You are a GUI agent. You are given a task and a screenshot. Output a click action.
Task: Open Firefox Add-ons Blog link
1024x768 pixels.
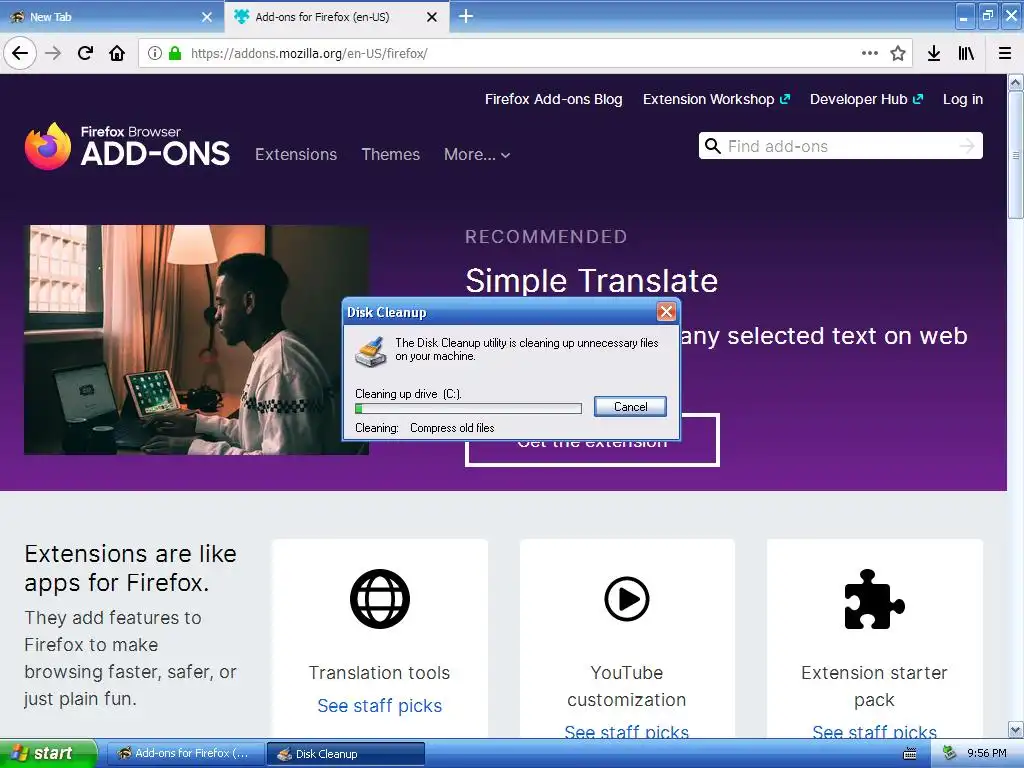tap(553, 99)
